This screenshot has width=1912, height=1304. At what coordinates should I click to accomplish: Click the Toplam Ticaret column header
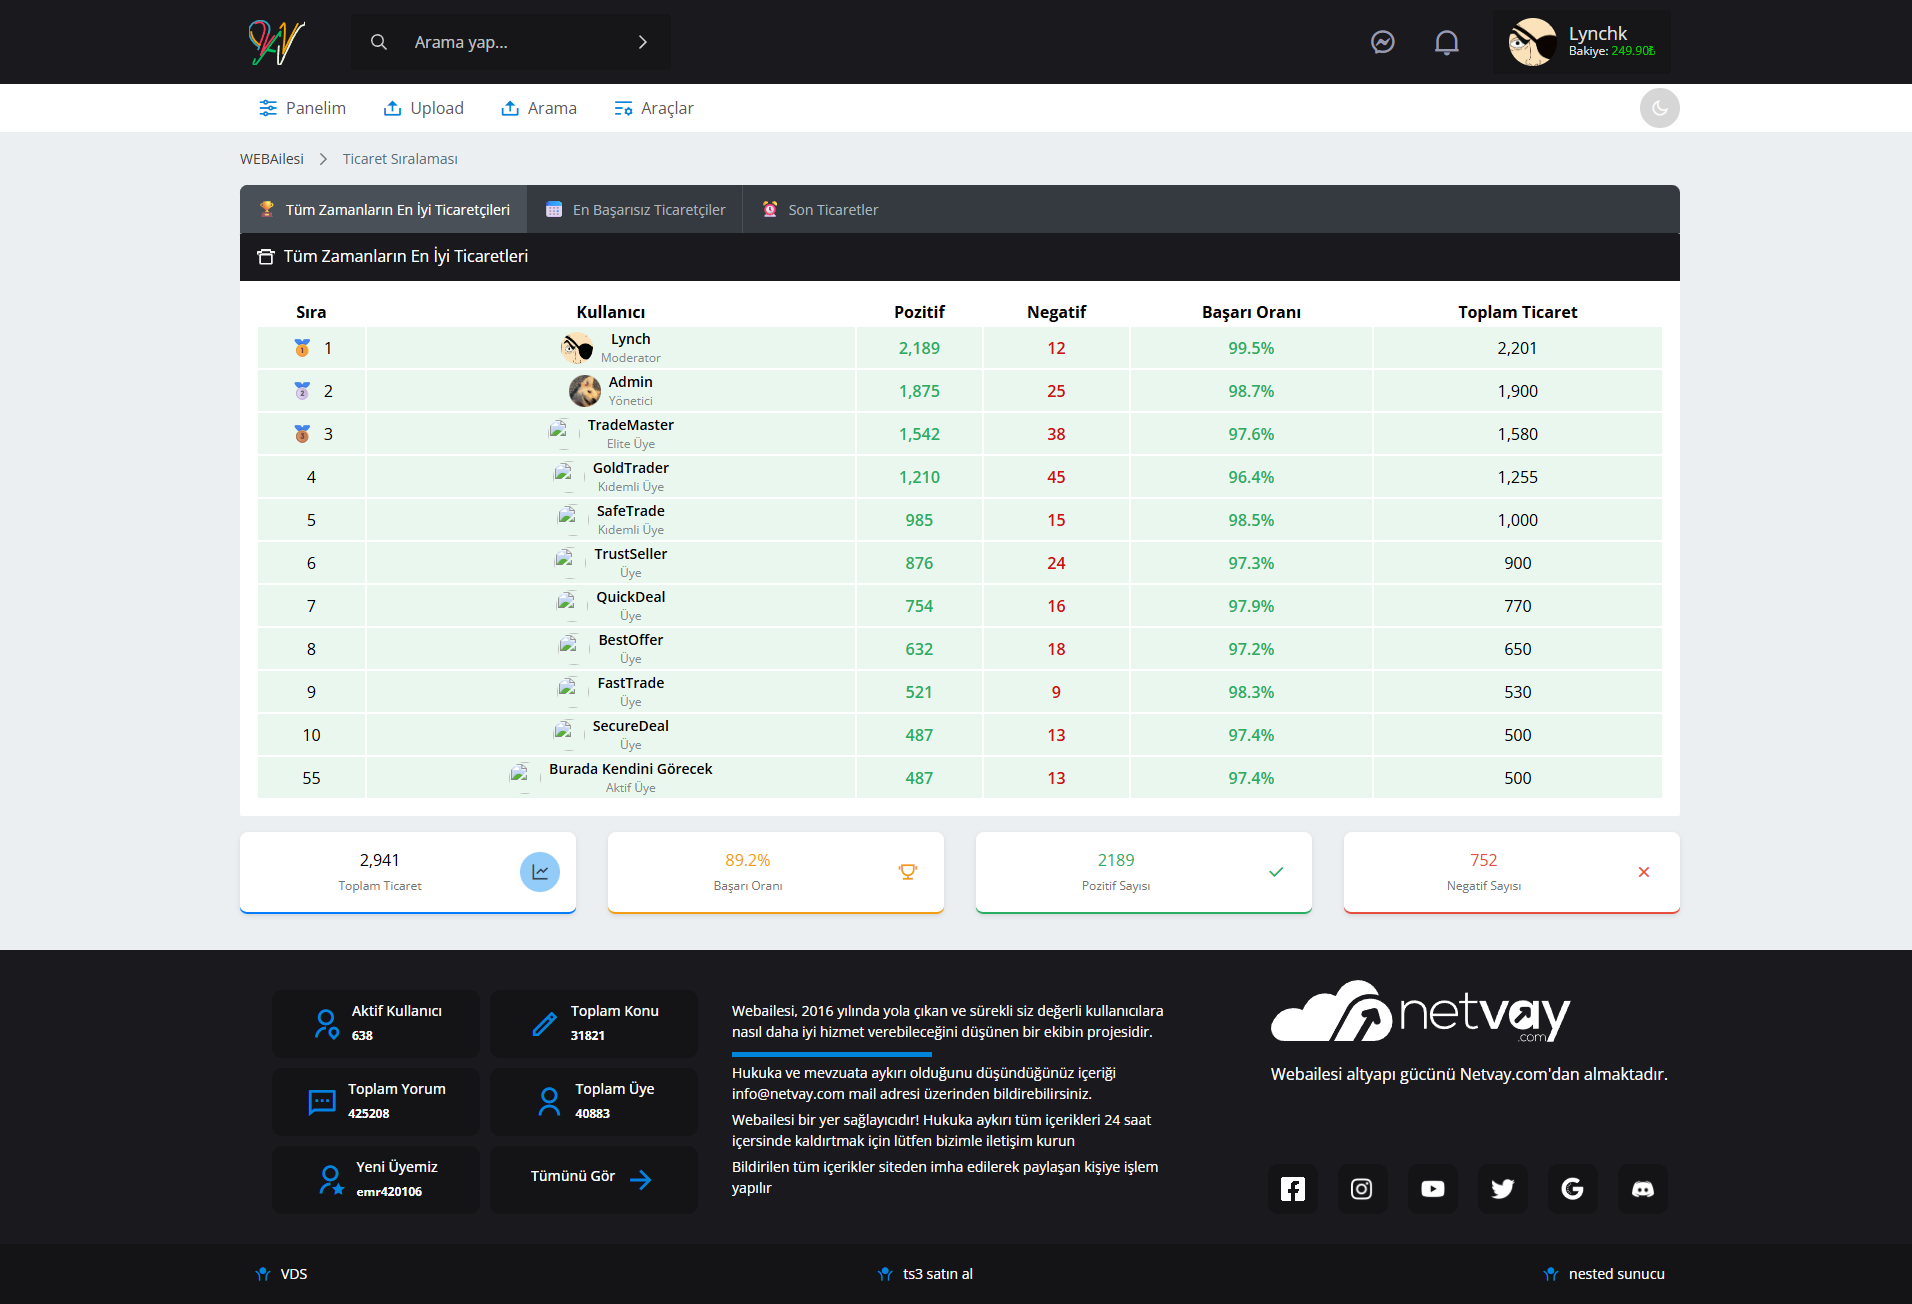point(1517,312)
